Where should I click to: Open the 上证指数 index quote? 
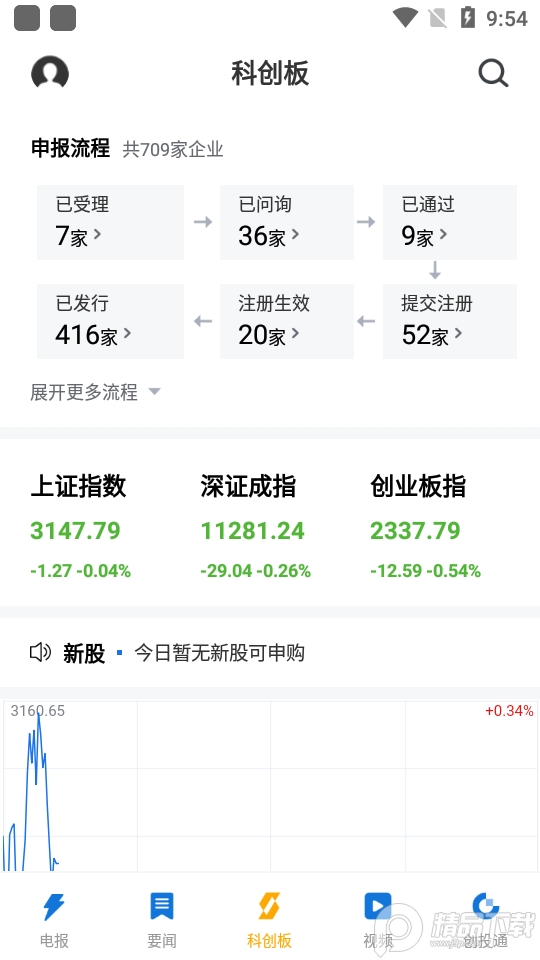click(x=80, y=528)
